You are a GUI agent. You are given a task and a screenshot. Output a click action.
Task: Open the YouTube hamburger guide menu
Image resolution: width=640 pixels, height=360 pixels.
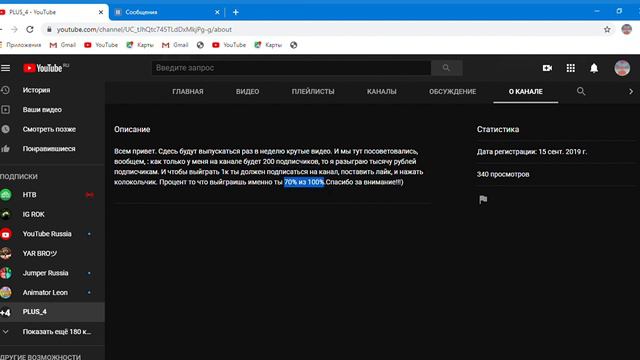coord(5,68)
